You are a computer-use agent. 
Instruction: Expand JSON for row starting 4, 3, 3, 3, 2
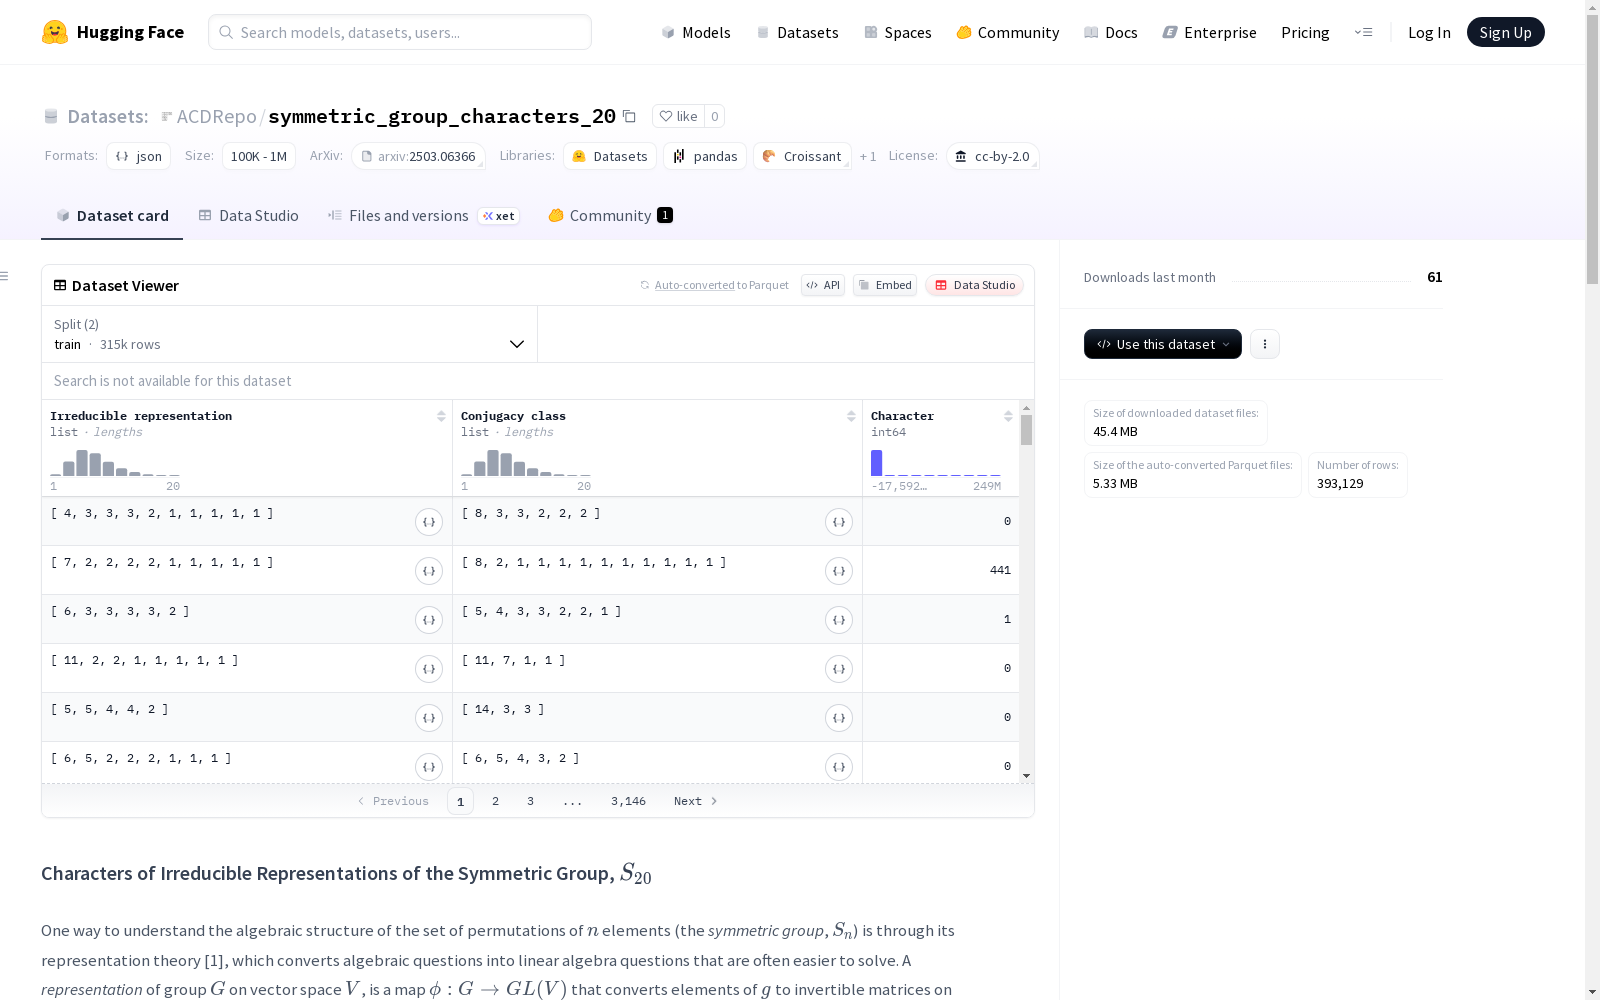429,522
